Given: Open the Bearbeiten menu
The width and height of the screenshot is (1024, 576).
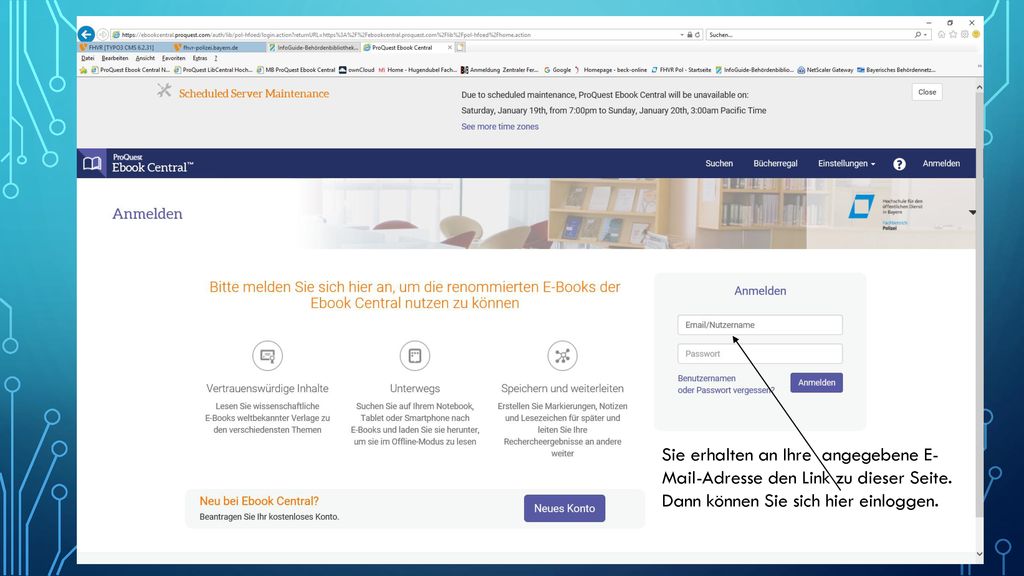Looking at the screenshot, I should point(115,58).
